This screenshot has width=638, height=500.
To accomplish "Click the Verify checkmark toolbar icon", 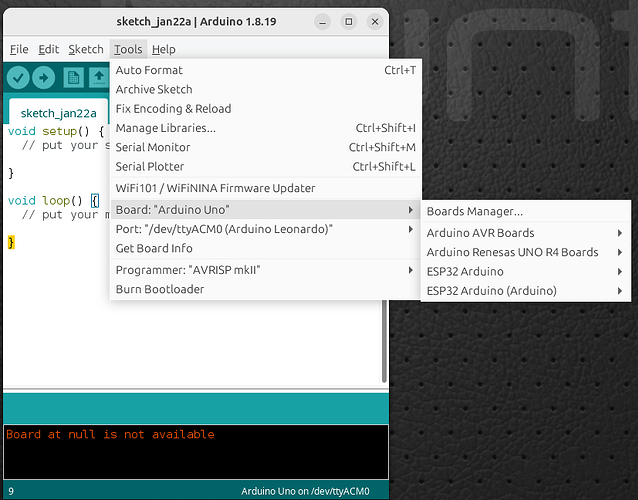I will coord(18,77).
